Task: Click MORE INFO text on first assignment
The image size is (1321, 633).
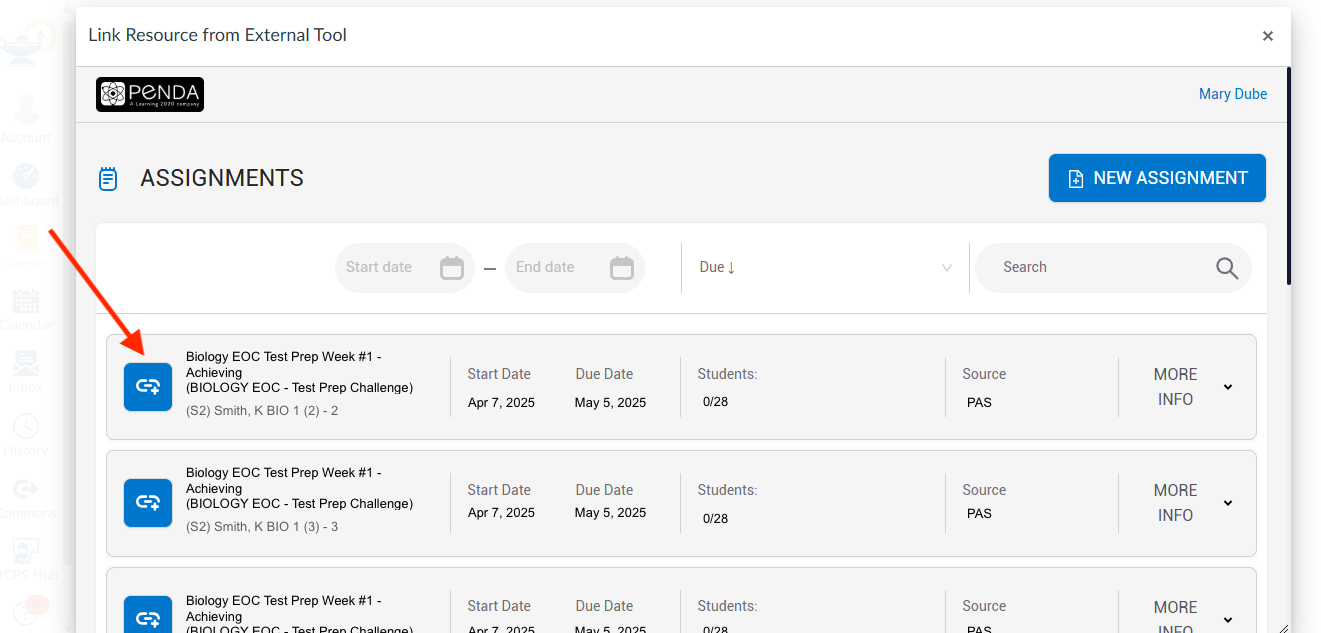Action: click(1175, 387)
